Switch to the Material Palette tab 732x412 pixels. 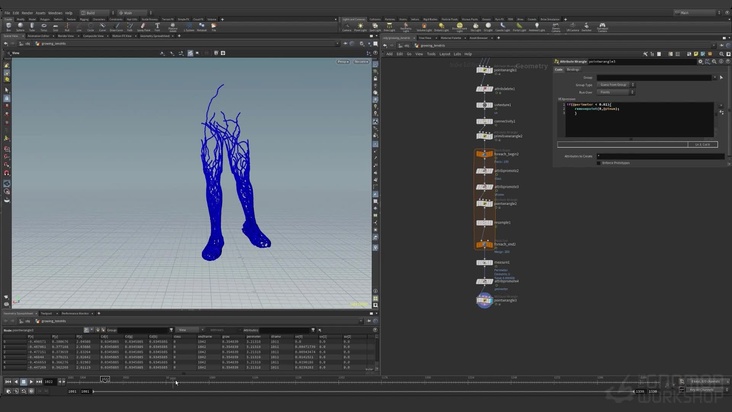[x=450, y=38]
